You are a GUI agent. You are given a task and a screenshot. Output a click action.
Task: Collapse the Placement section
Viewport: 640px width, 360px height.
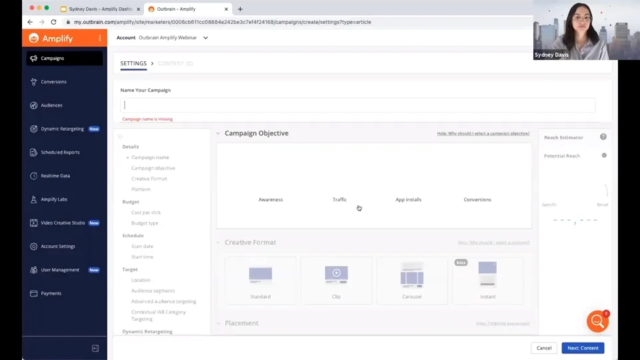[x=218, y=323]
